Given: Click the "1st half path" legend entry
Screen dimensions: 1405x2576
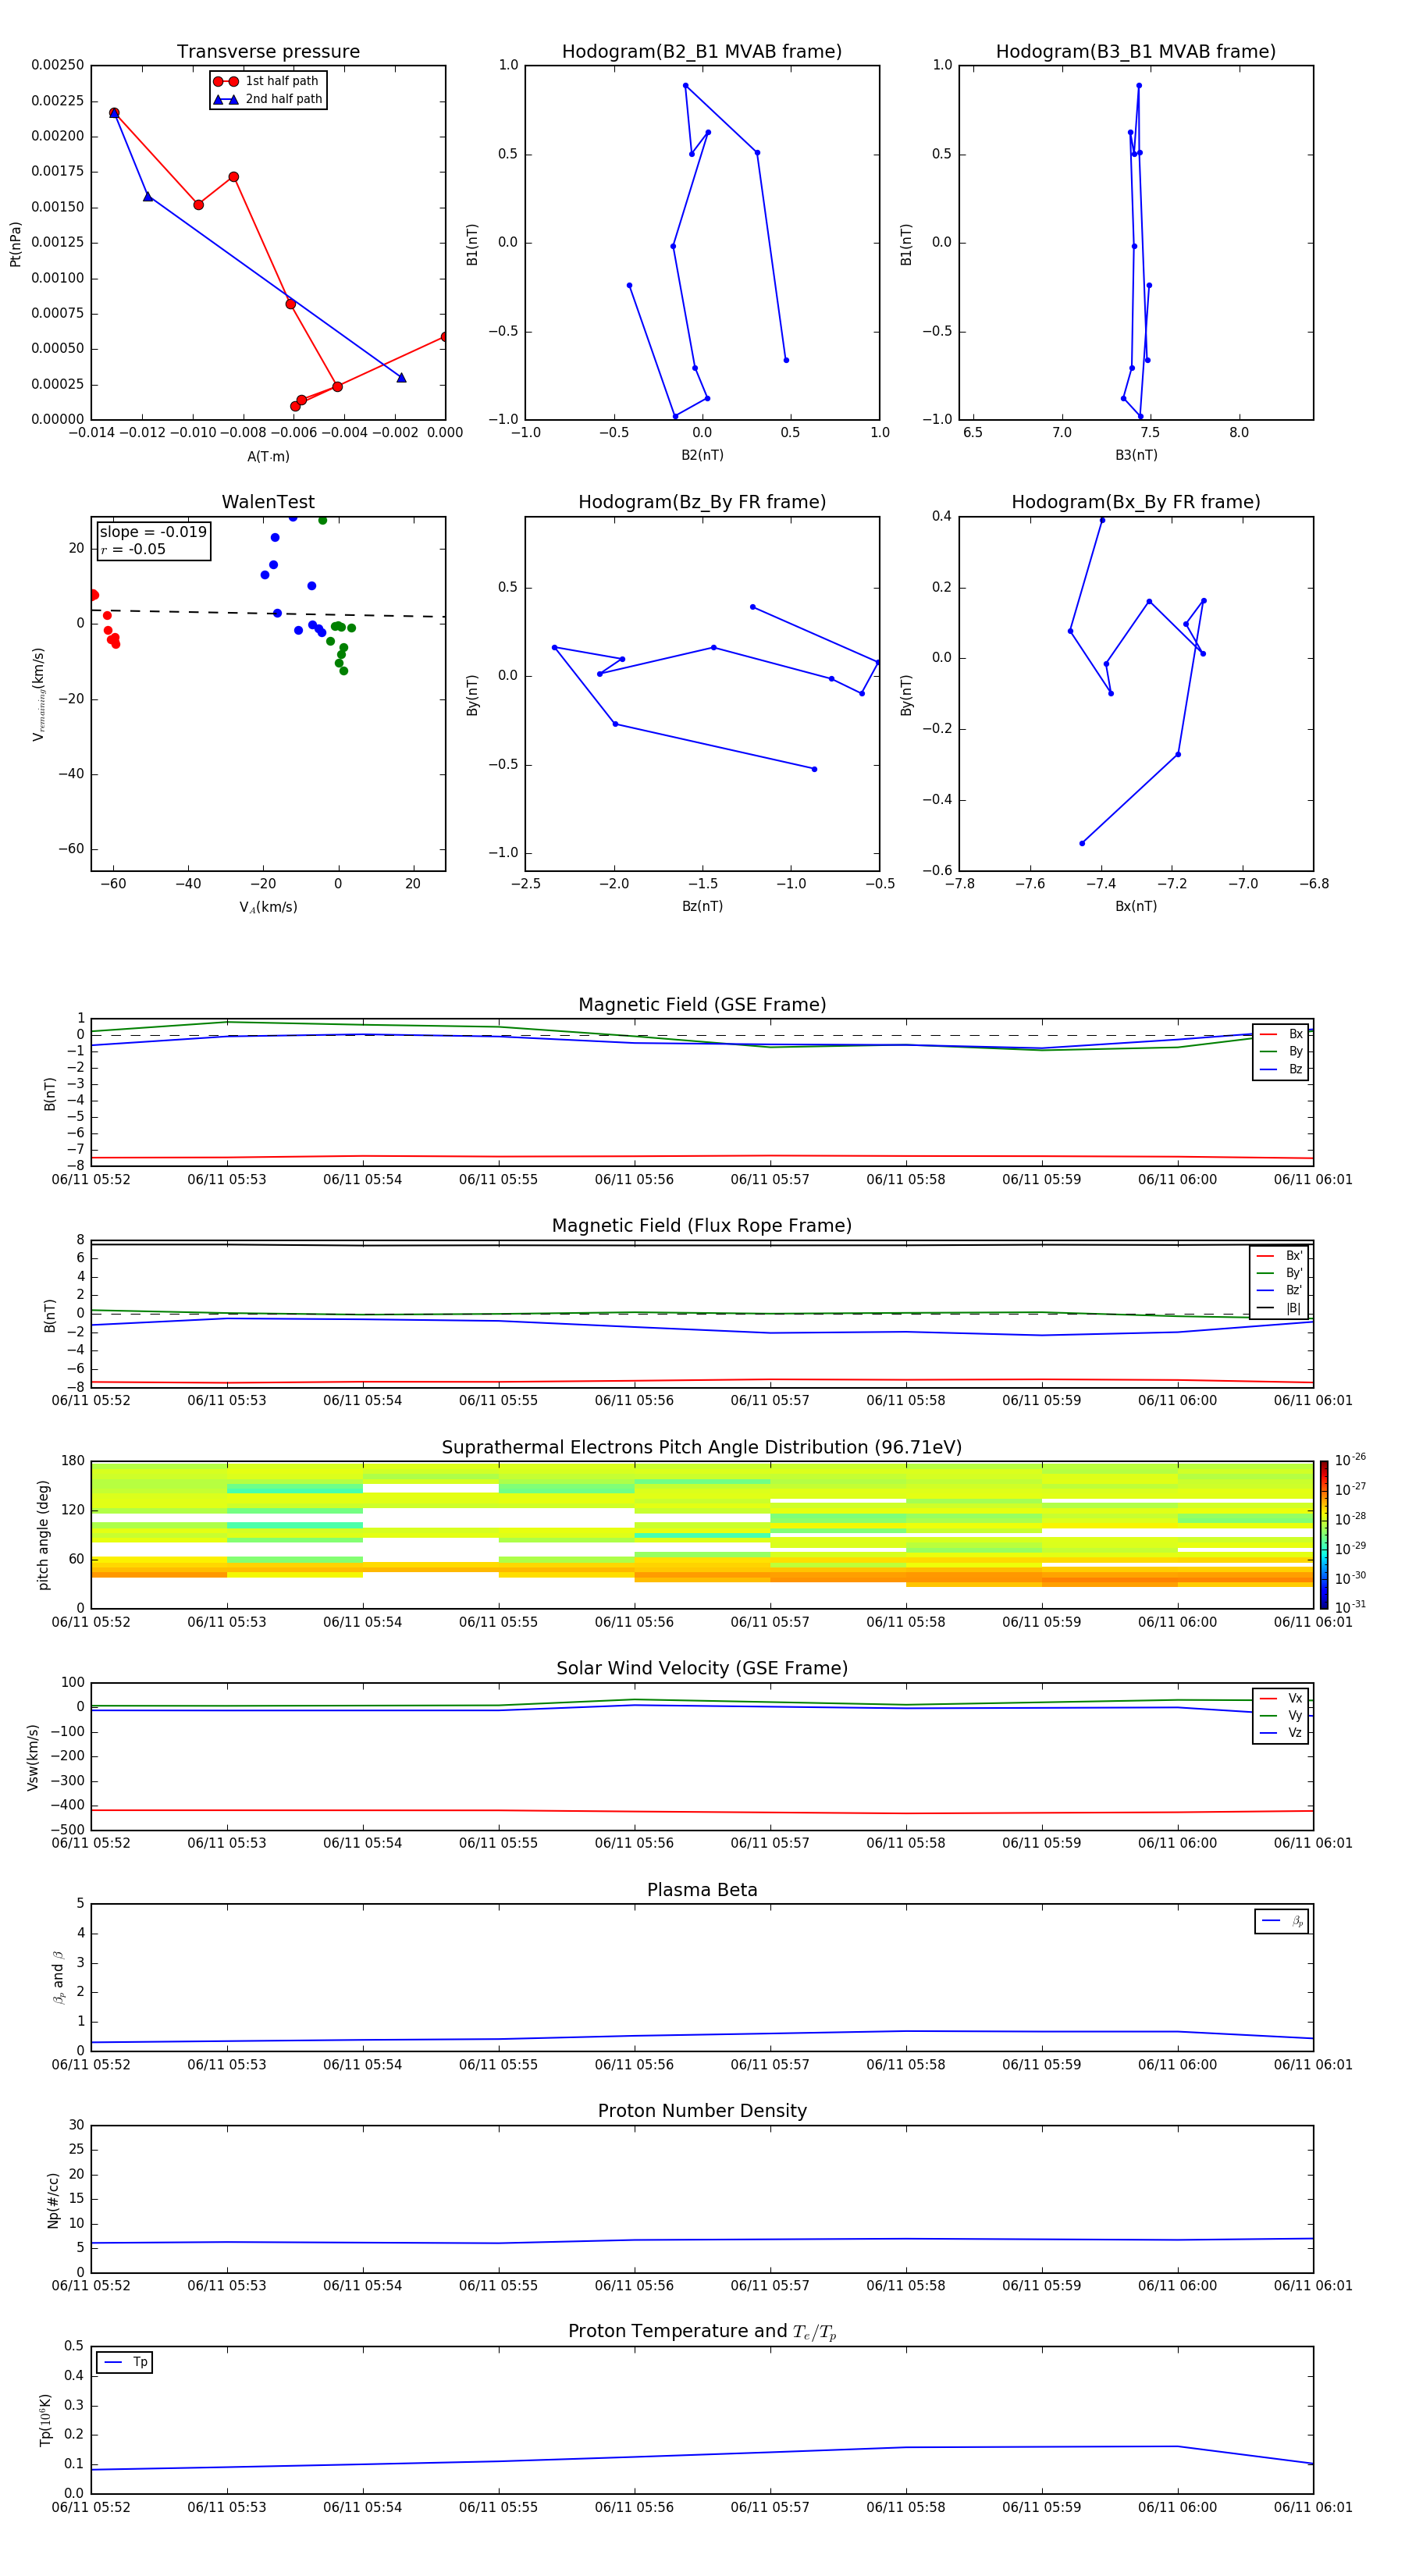Looking at the screenshot, I should pos(267,81).
